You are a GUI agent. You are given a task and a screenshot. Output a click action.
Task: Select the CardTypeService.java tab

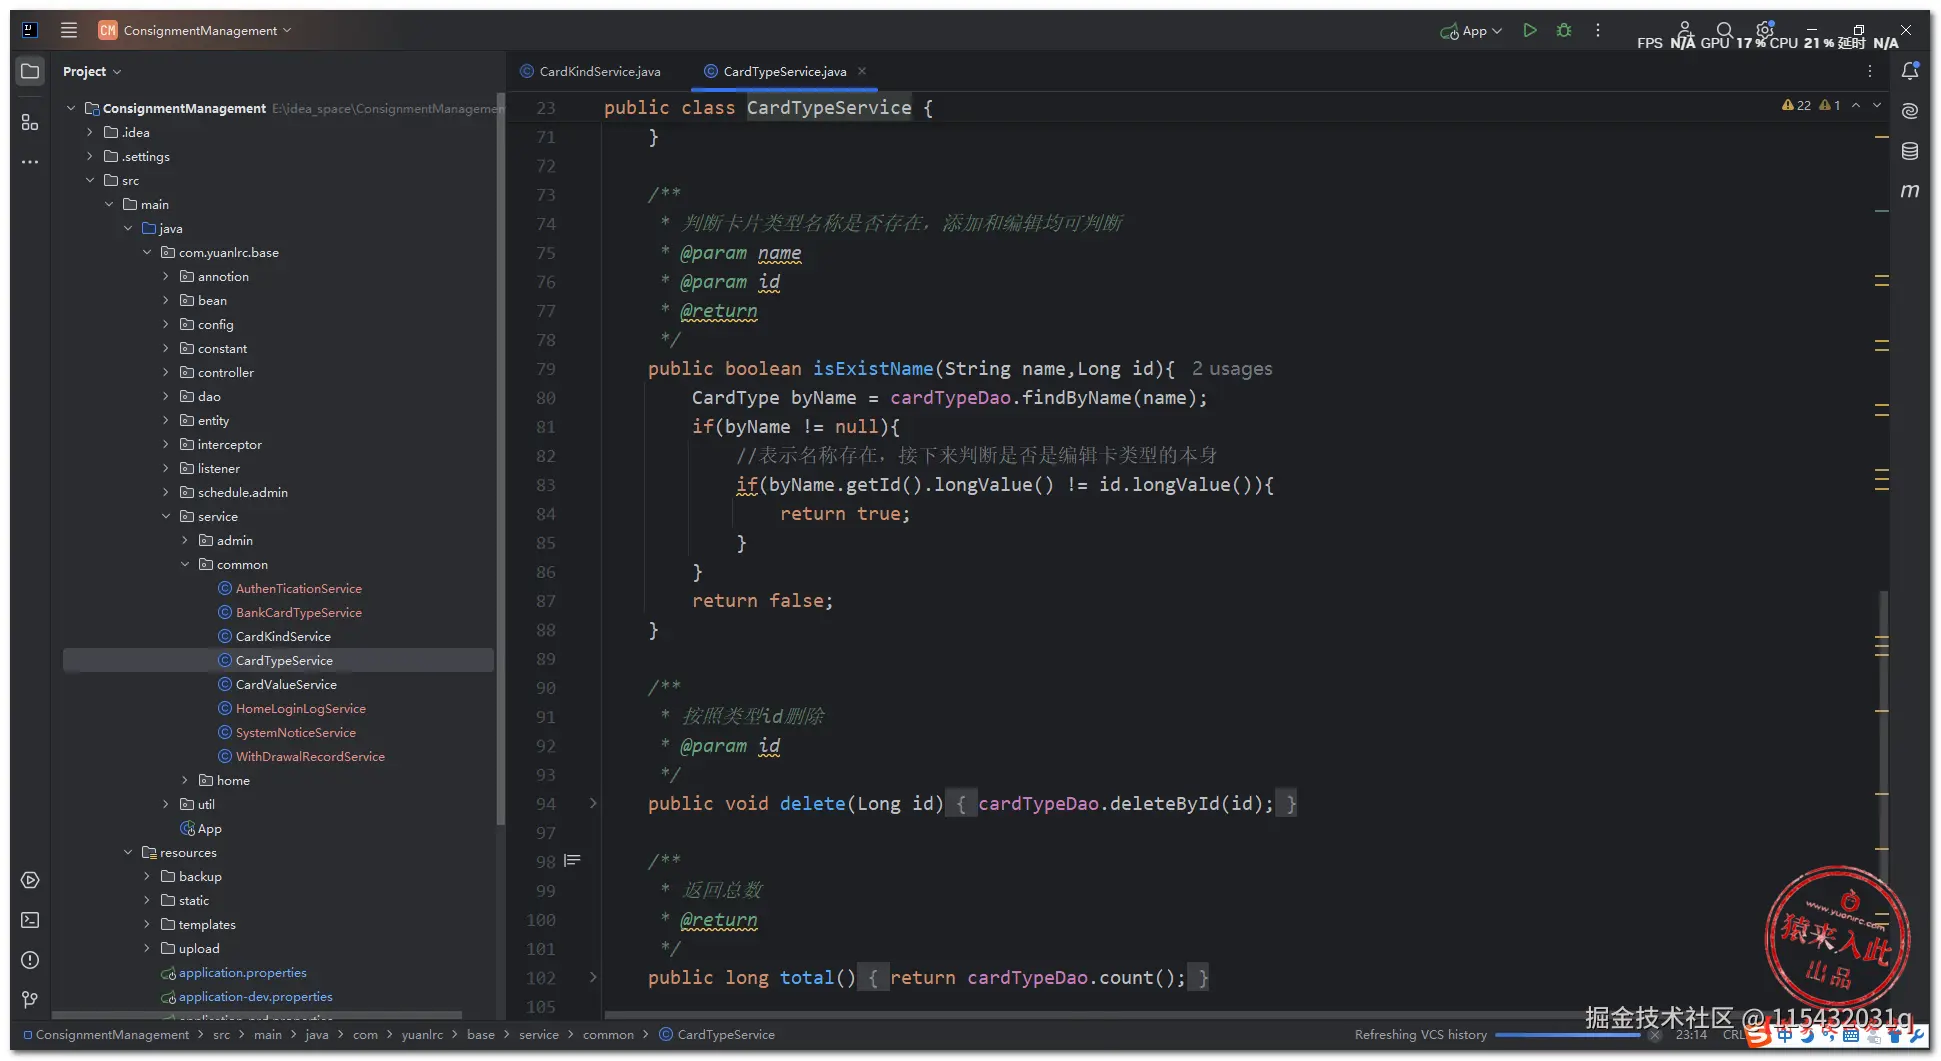click(x=784, y=71)
